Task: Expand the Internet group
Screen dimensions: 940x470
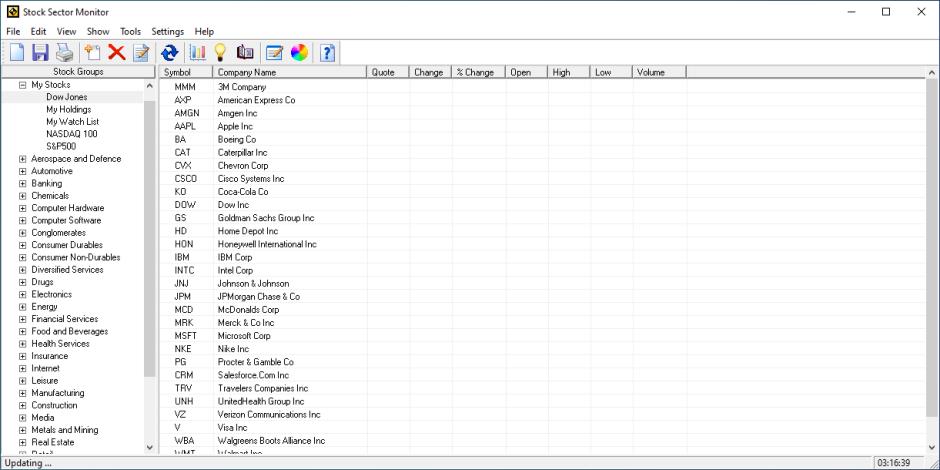Action: pyautogui.click(x=23, y=368)
